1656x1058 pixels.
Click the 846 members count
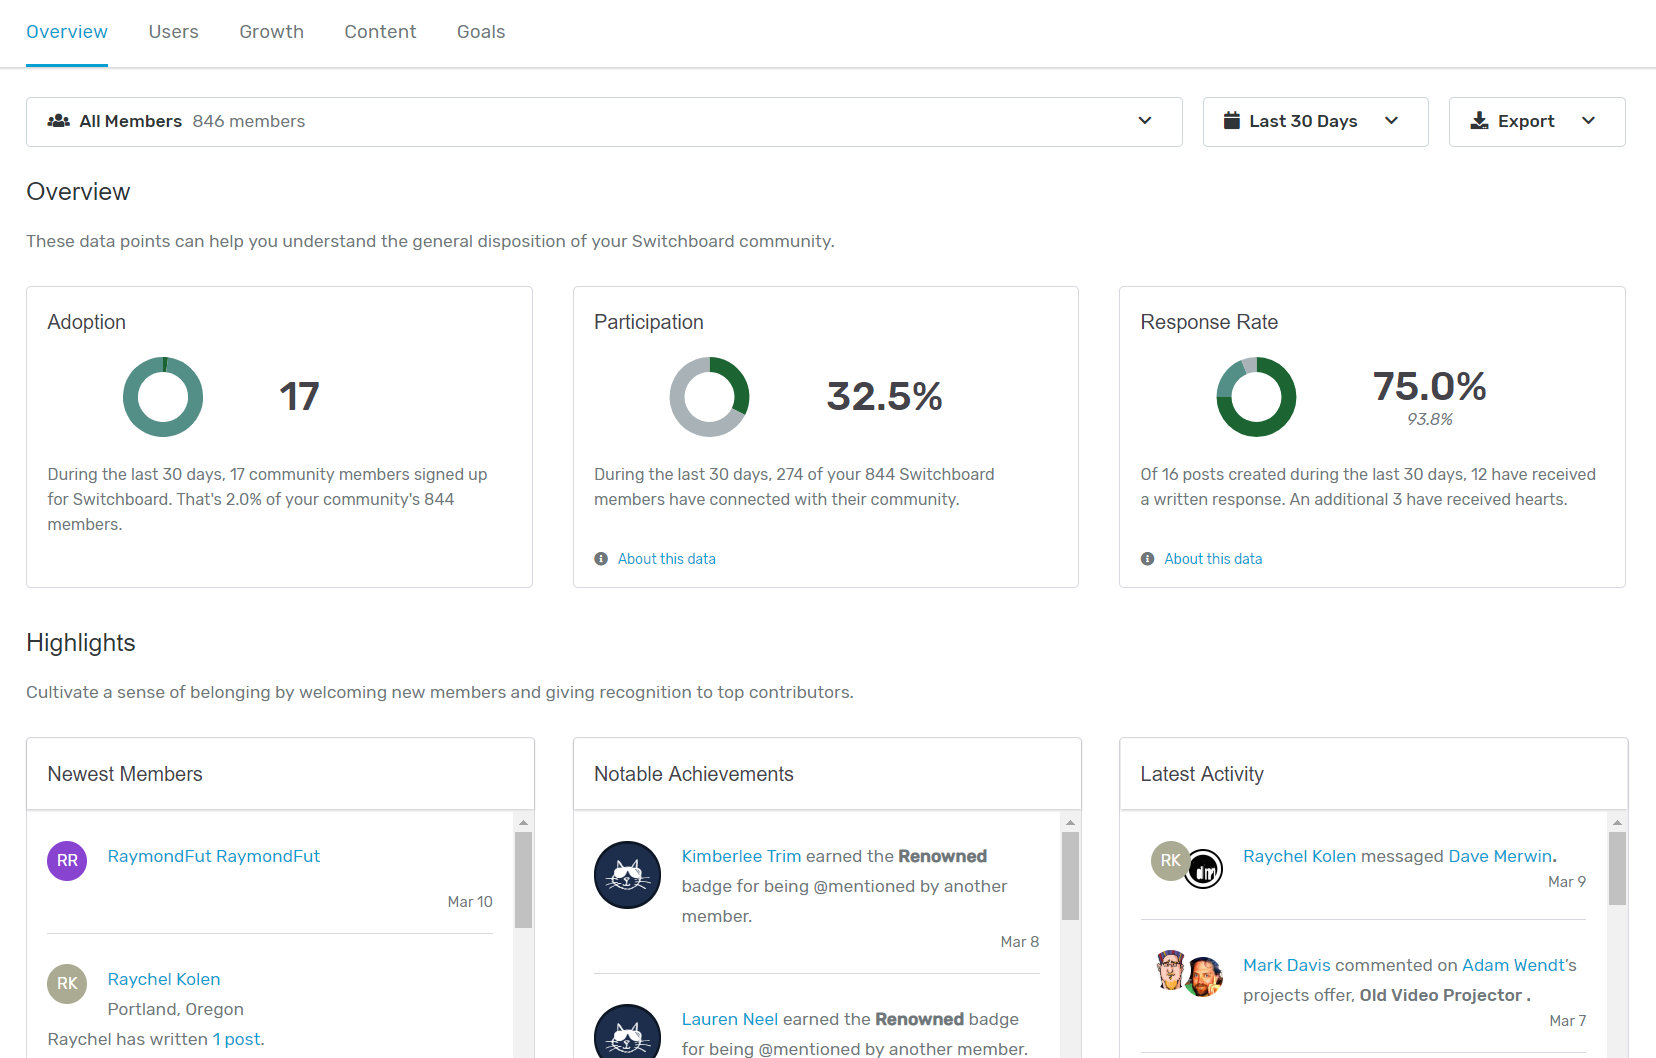249,121
